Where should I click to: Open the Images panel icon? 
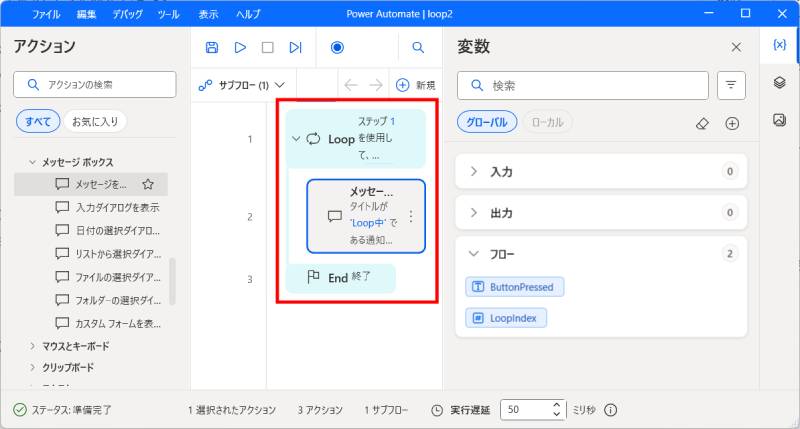779,120
